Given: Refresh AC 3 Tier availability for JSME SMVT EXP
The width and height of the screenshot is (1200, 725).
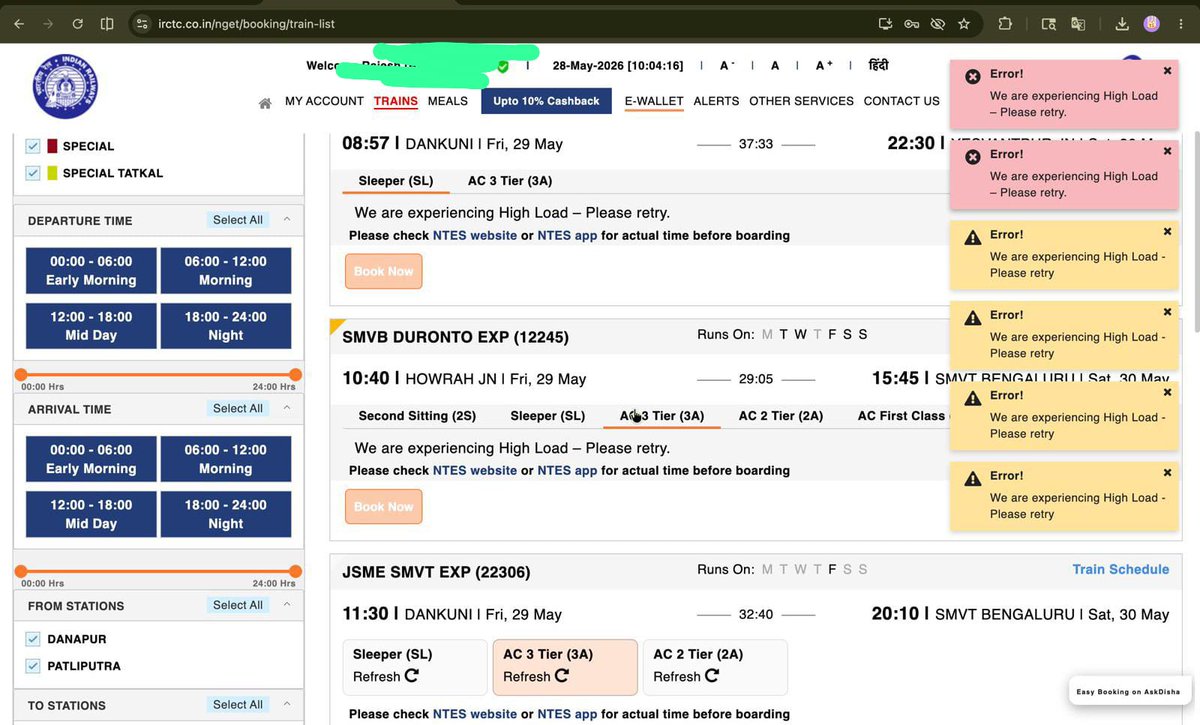Looking at the screenshot, I should 561,677.
